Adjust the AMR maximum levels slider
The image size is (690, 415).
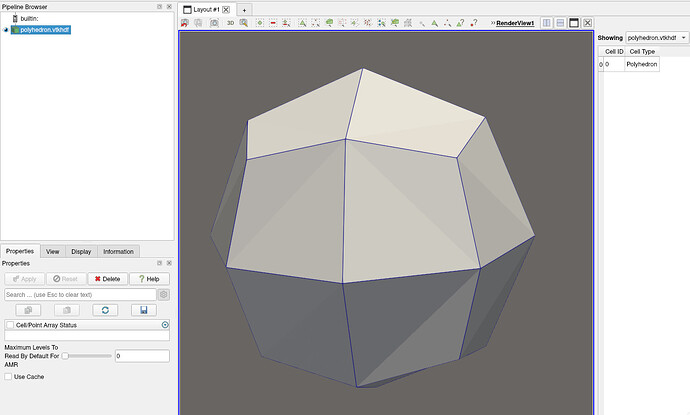point(66,355)
